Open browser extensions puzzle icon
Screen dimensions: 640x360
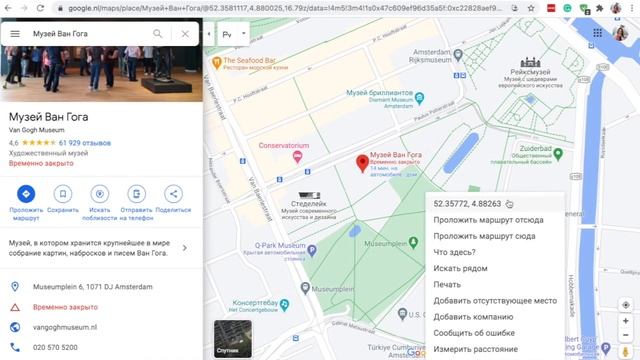point(600,8)
